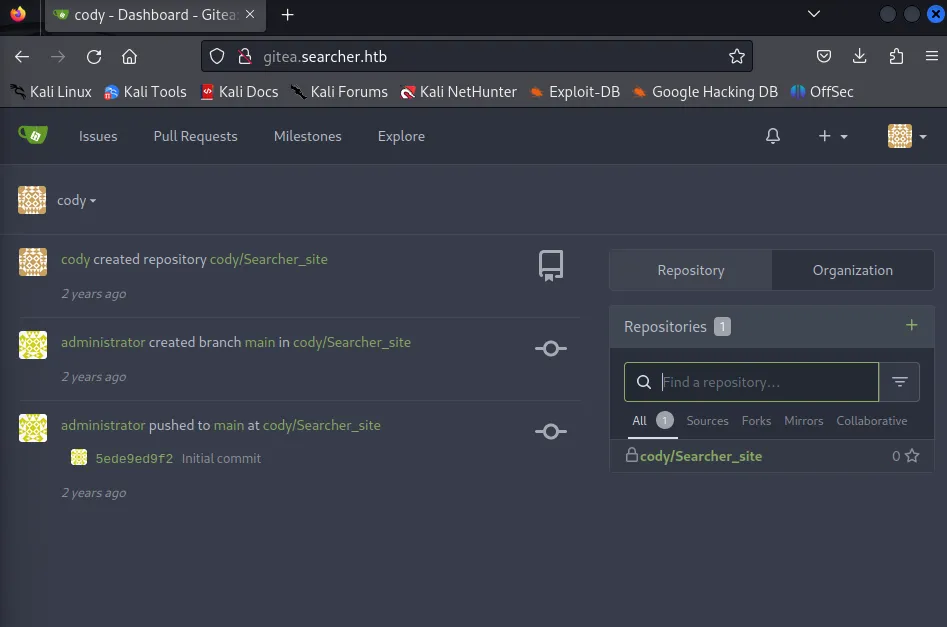This screenshot has height=627, width=947.
Task: Click cody's avatar in created repository entry
Action: 33,262
